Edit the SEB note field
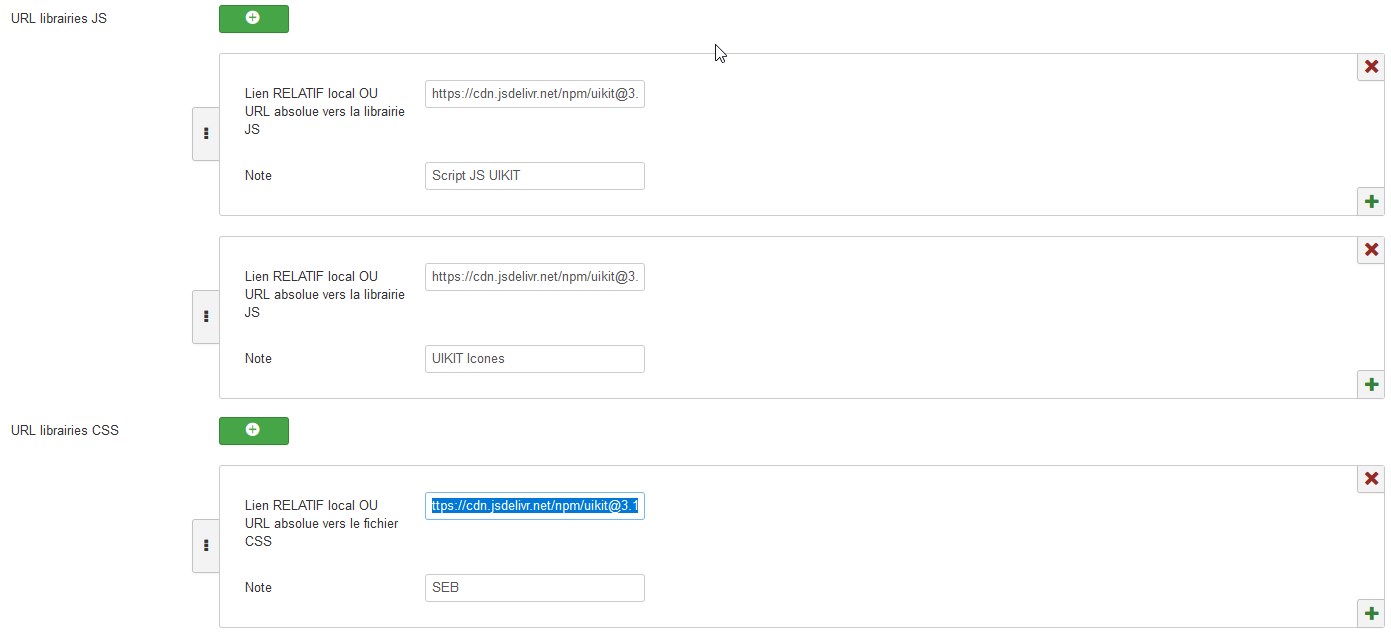This screenshot has width=1391, height=636. coord(535,588)
